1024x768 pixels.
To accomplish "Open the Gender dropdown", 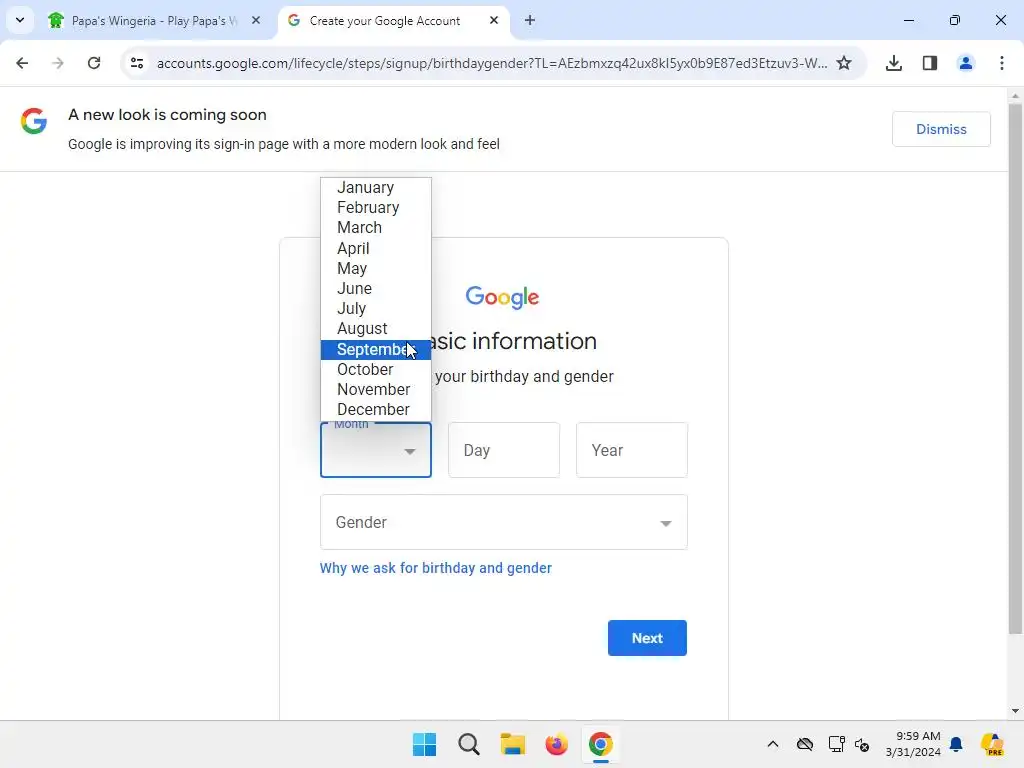I will click(504, 522).
